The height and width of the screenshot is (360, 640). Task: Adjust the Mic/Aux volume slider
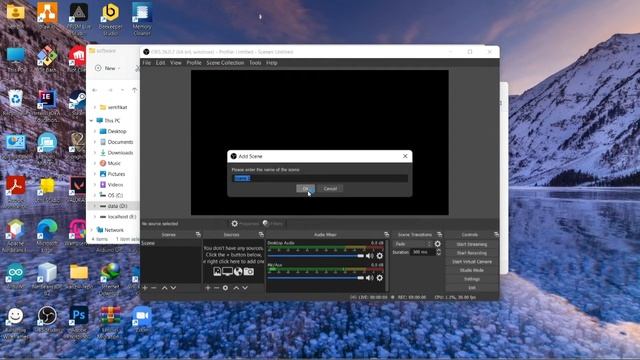316,278
